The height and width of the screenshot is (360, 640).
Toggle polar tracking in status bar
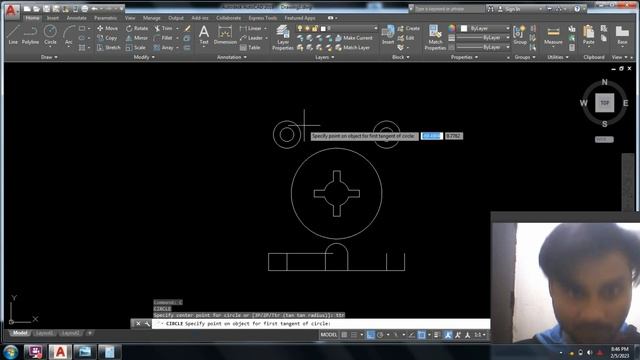click(380, 335)
